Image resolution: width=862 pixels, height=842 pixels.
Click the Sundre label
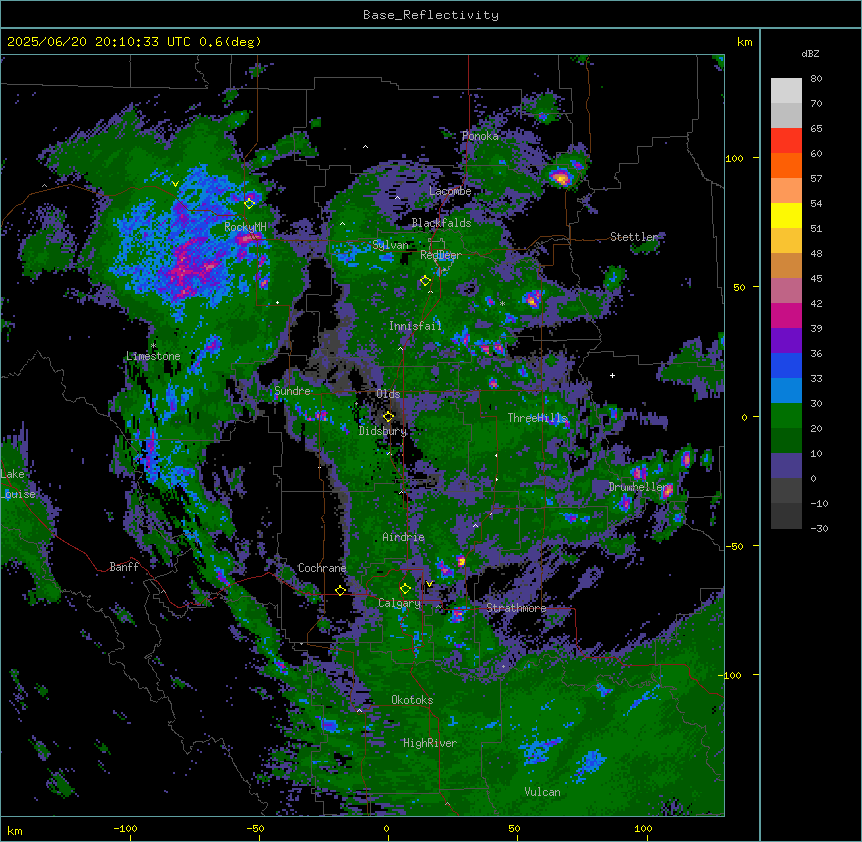pyautogui.click(x=292, y=391)
